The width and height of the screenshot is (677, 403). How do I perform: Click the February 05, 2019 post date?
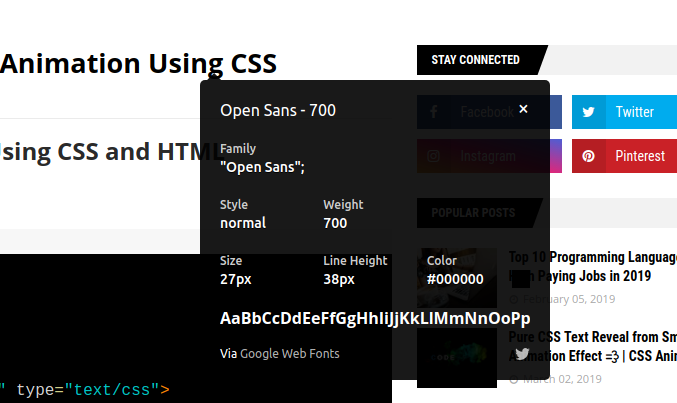[x=569, y=299]
